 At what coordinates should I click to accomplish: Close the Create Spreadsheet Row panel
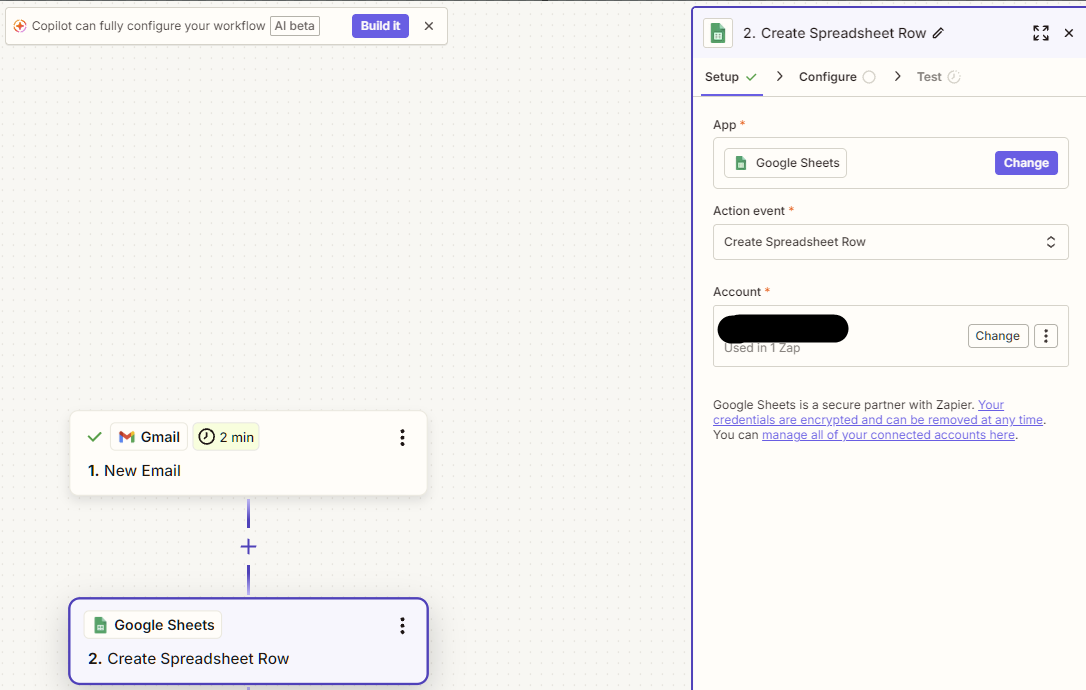pyautogui.click(x=1068, y=33)
